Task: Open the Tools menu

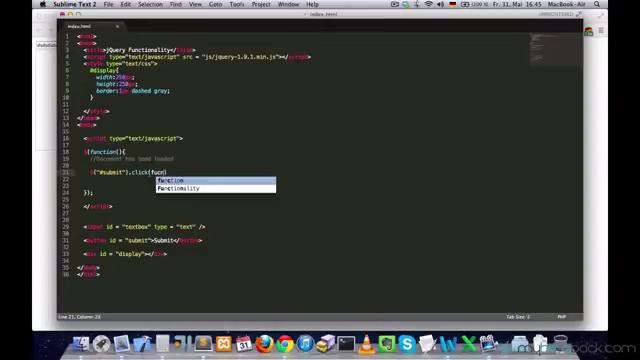Action: pyautogui.click(x=237, y=4)
